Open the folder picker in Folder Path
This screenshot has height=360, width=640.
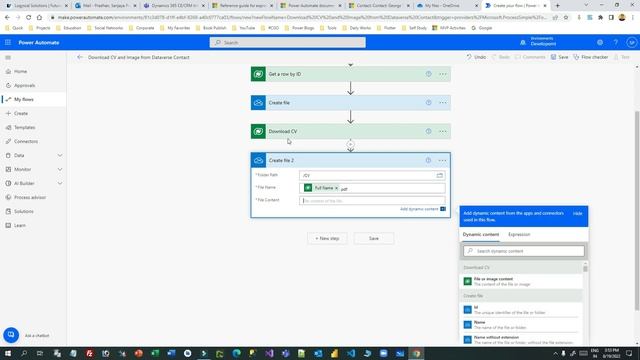click(x=440, y=176)
